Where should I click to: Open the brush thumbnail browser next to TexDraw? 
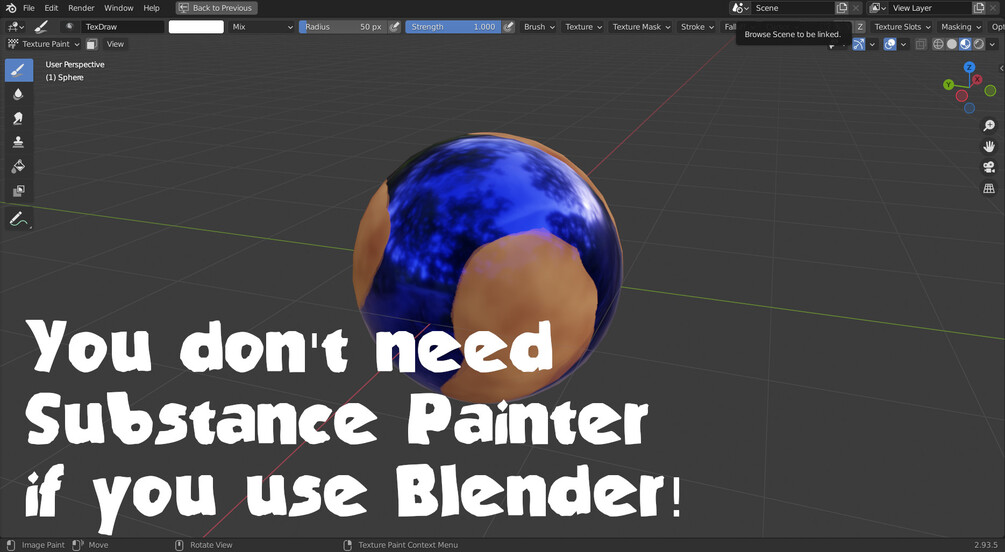[70, 27]
